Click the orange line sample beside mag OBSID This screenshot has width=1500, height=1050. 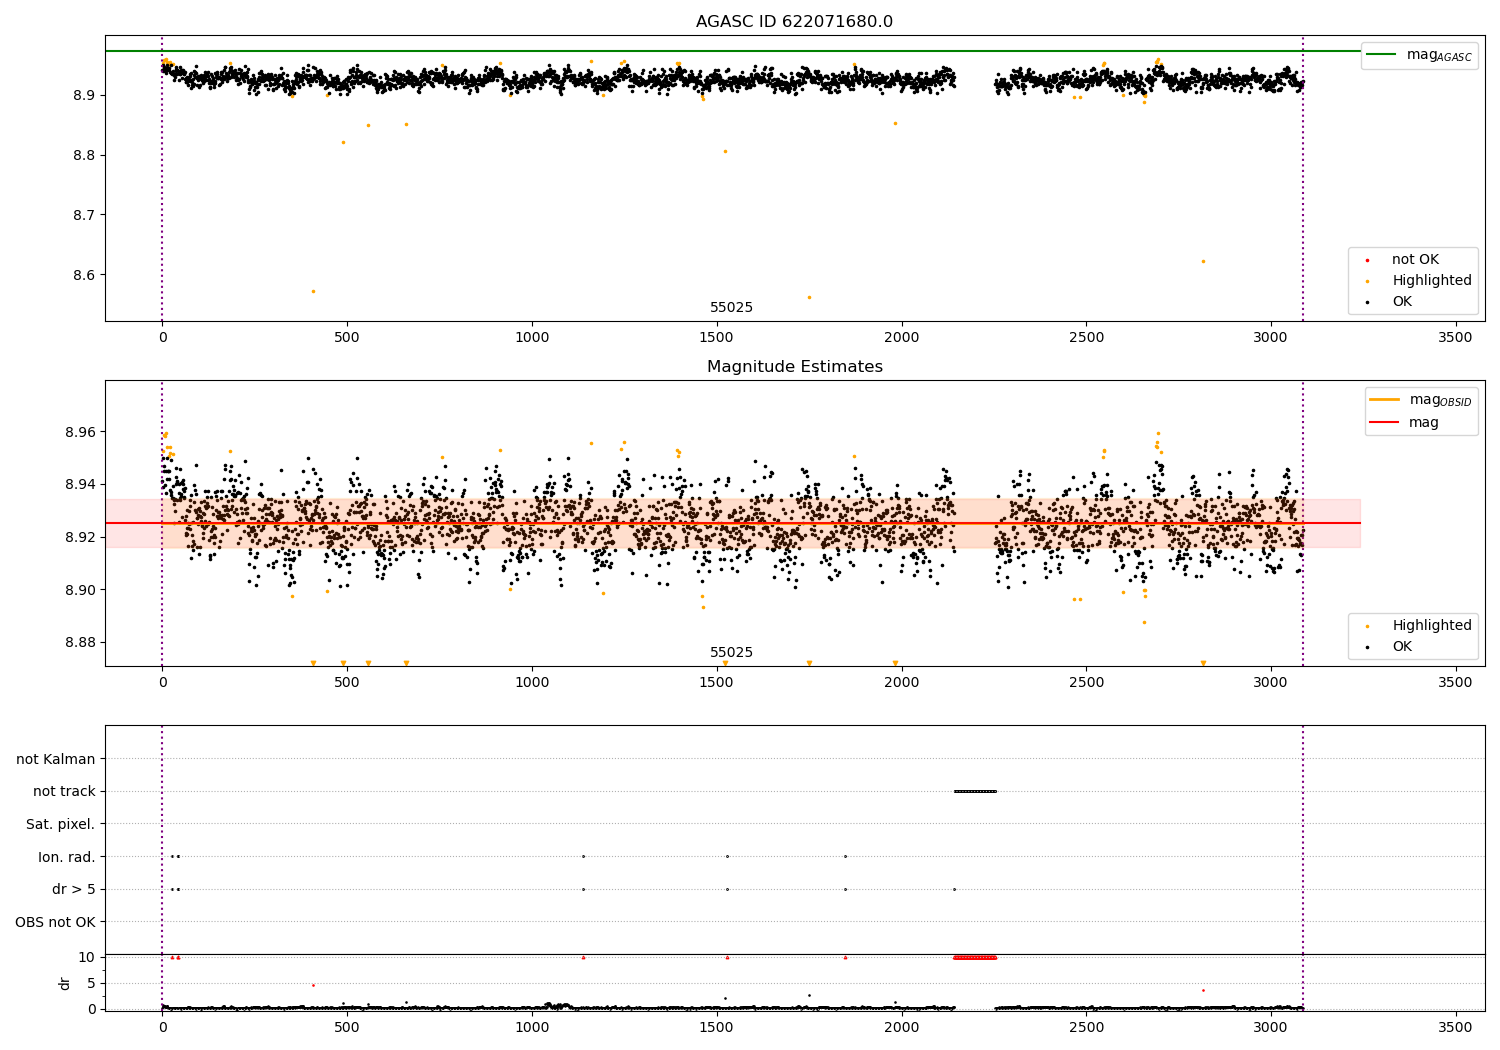coord(1385,399)
